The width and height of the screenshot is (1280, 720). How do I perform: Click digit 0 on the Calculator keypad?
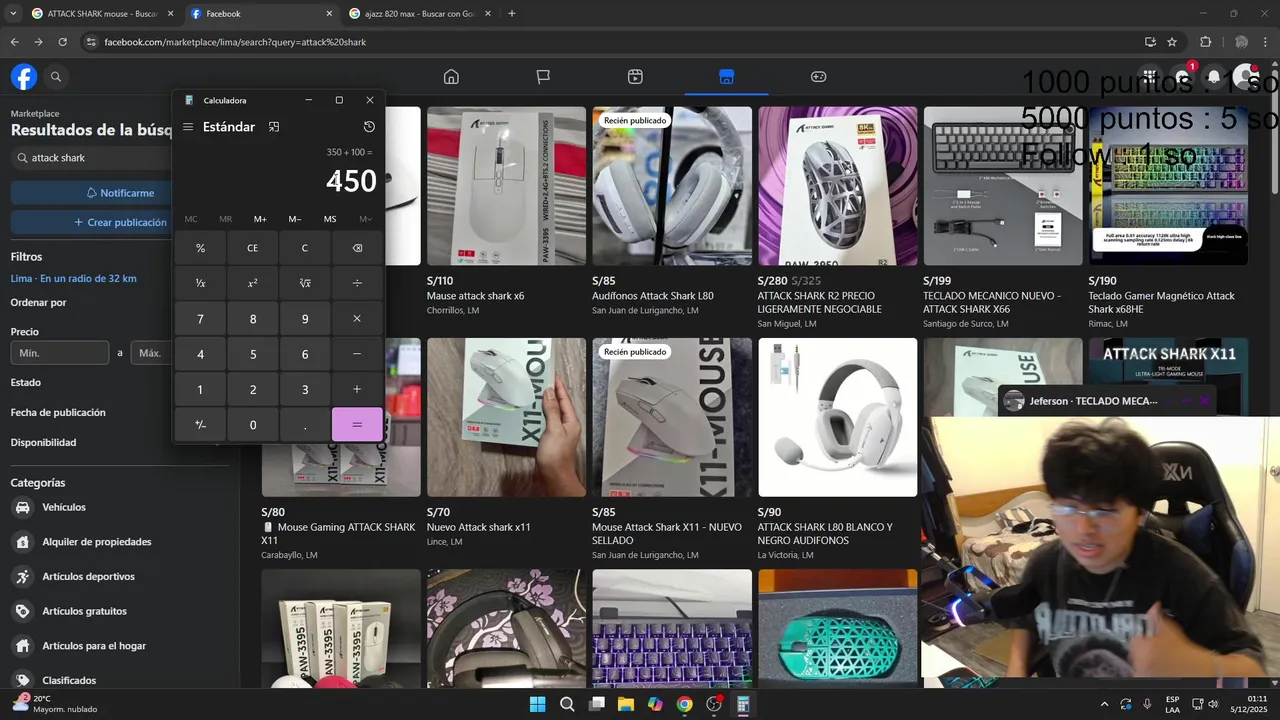click(253, 424)
